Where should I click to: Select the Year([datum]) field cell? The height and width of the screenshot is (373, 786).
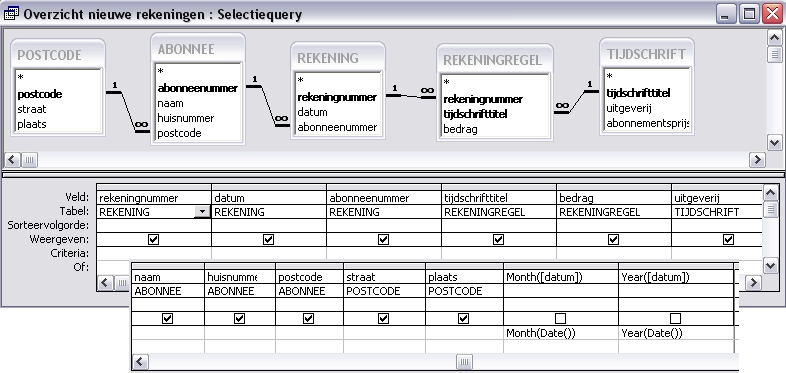pyautogui.click(x=676, y=277)
